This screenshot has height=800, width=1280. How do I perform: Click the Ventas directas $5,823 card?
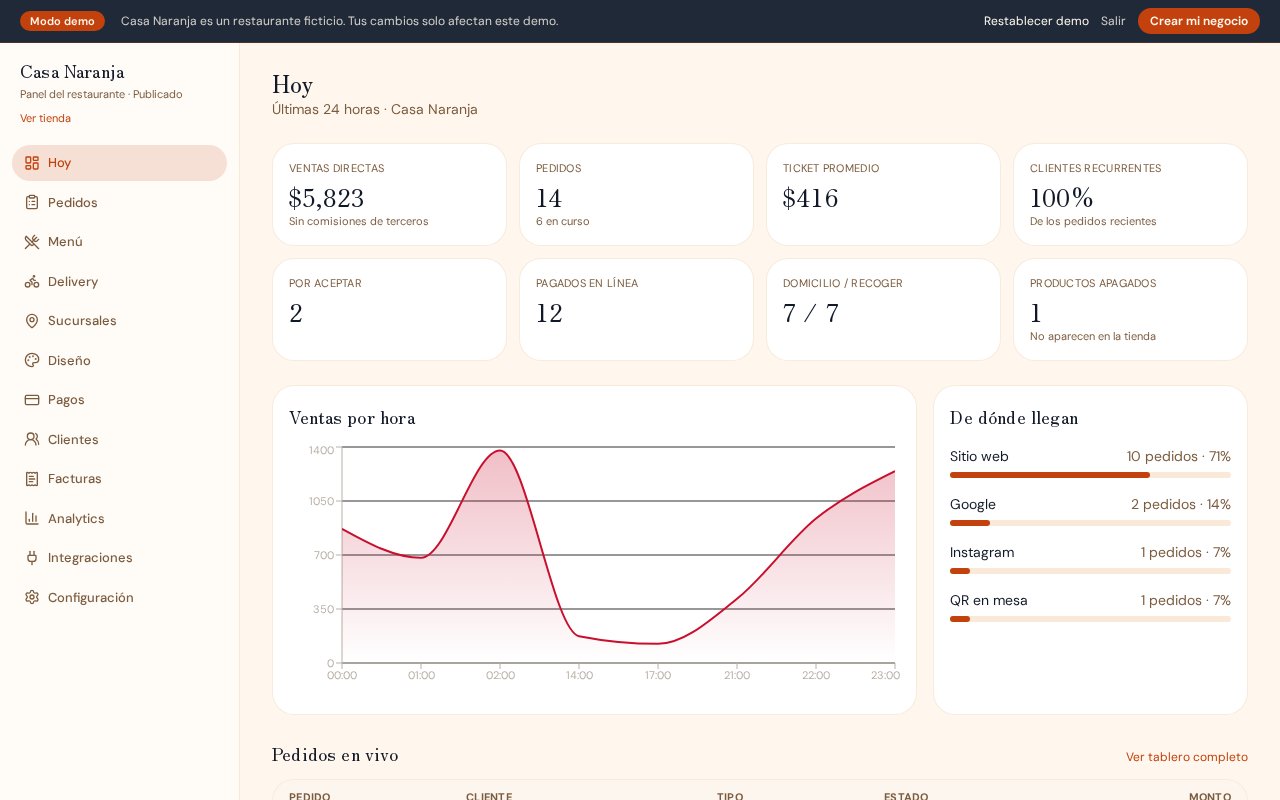(390, 195)
